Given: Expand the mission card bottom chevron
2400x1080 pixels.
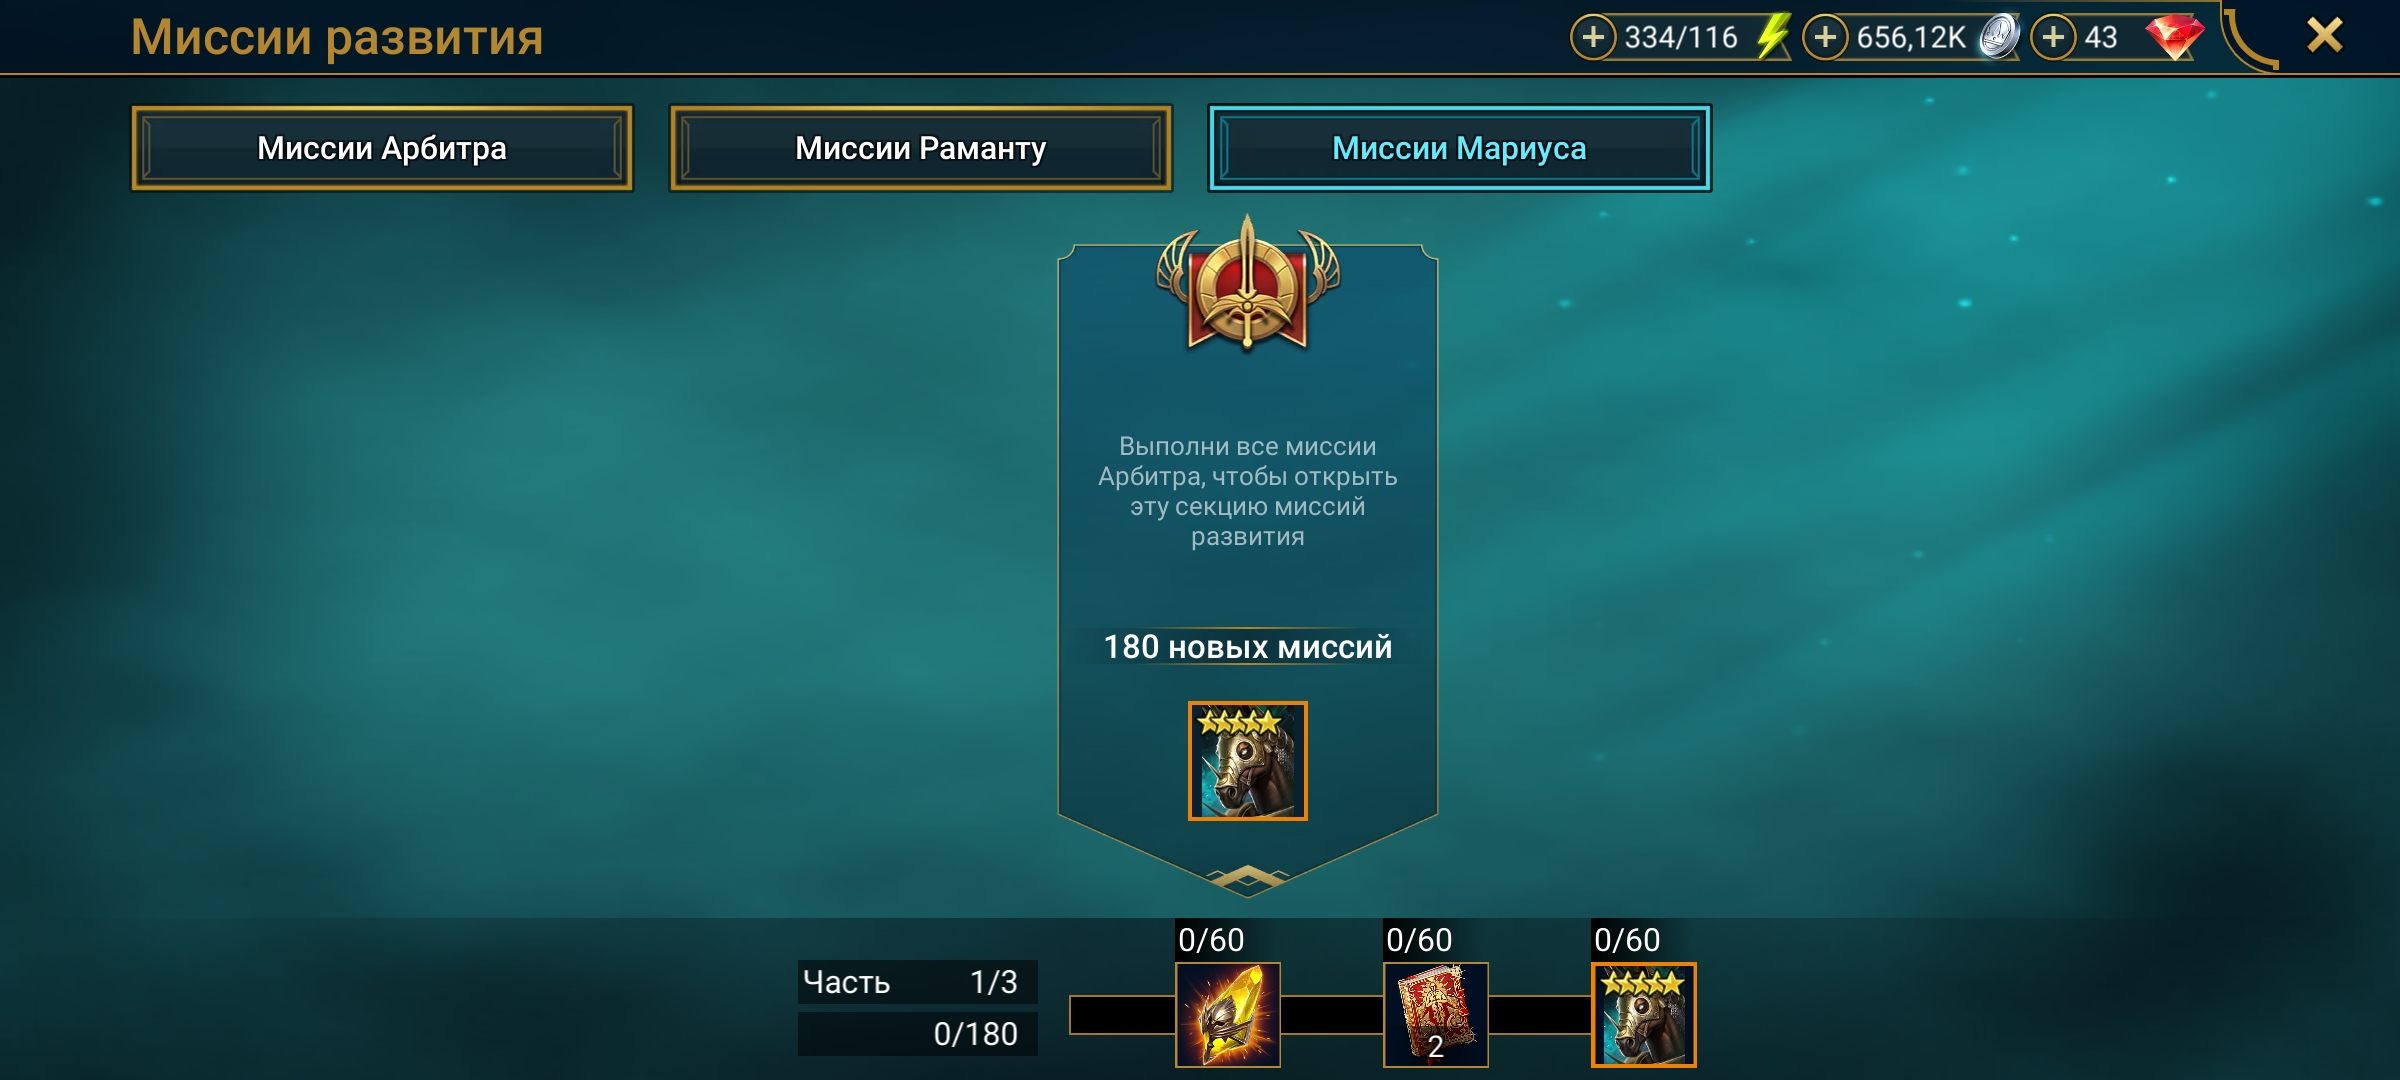Looking at the screenshot, I should pos(1247,877).
